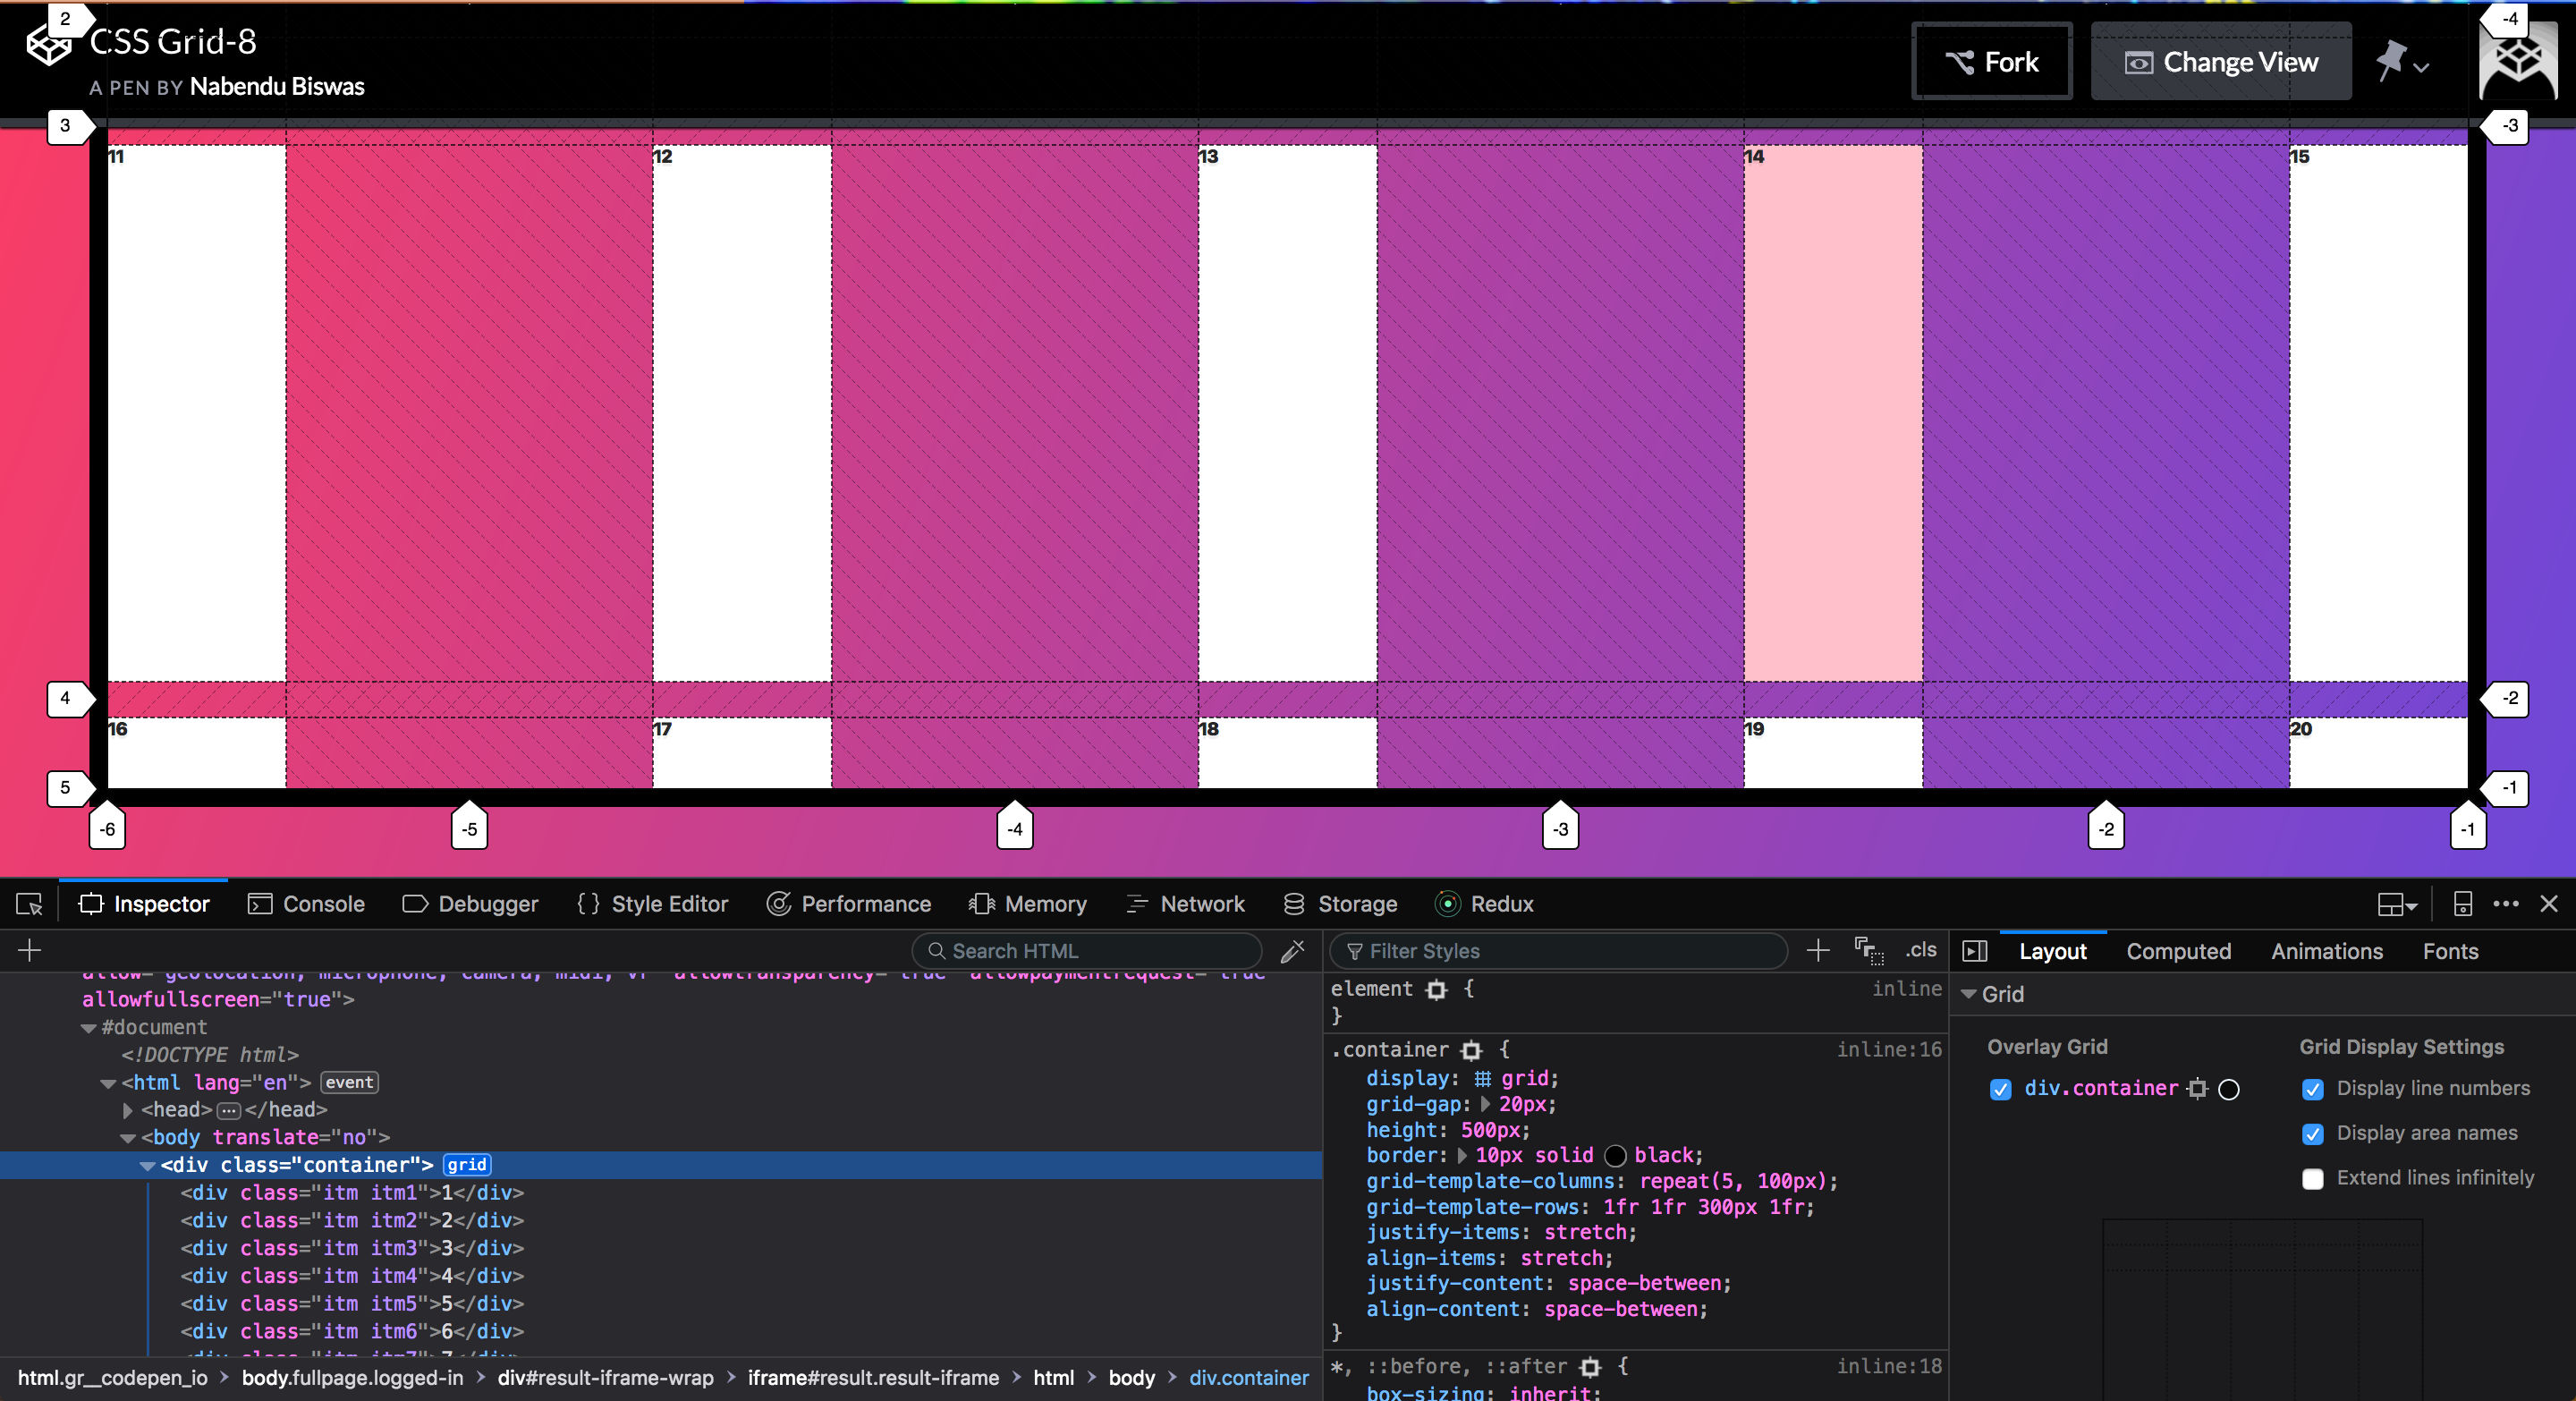Click the eyedropper color picker icon

point(1293,950)
